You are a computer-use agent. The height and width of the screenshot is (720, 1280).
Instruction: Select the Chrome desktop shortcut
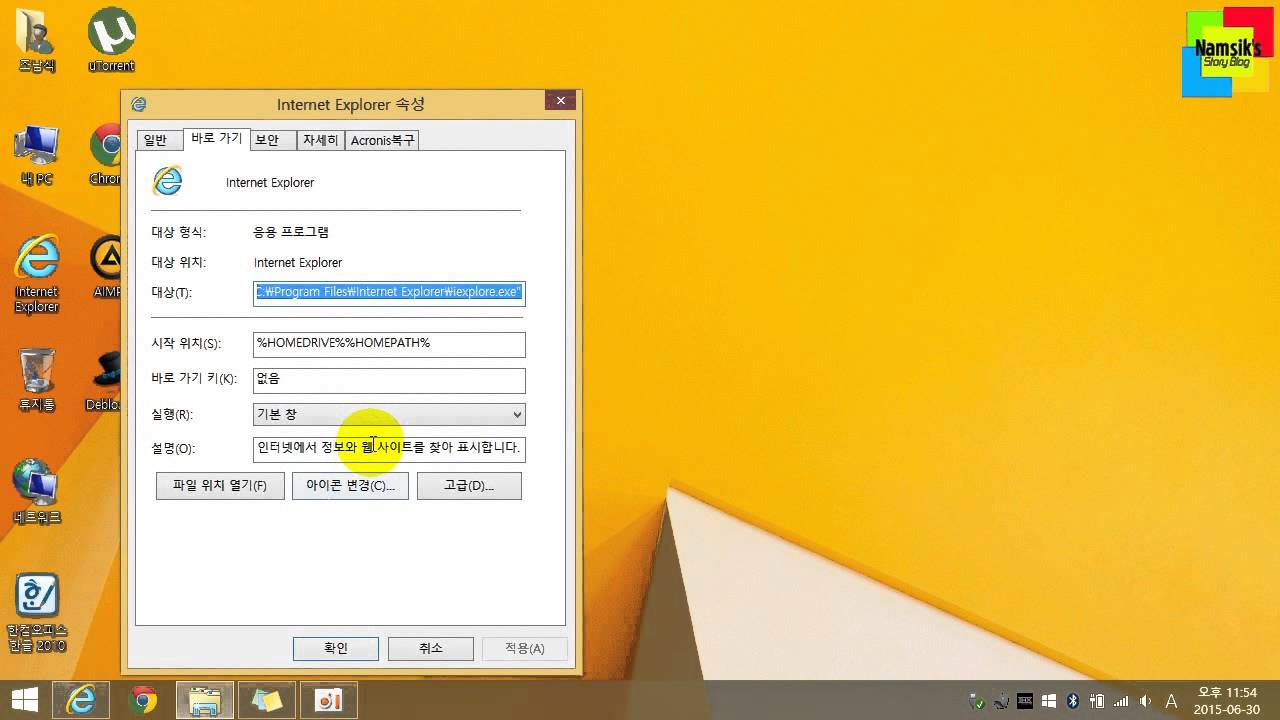[x=106, y=155]
